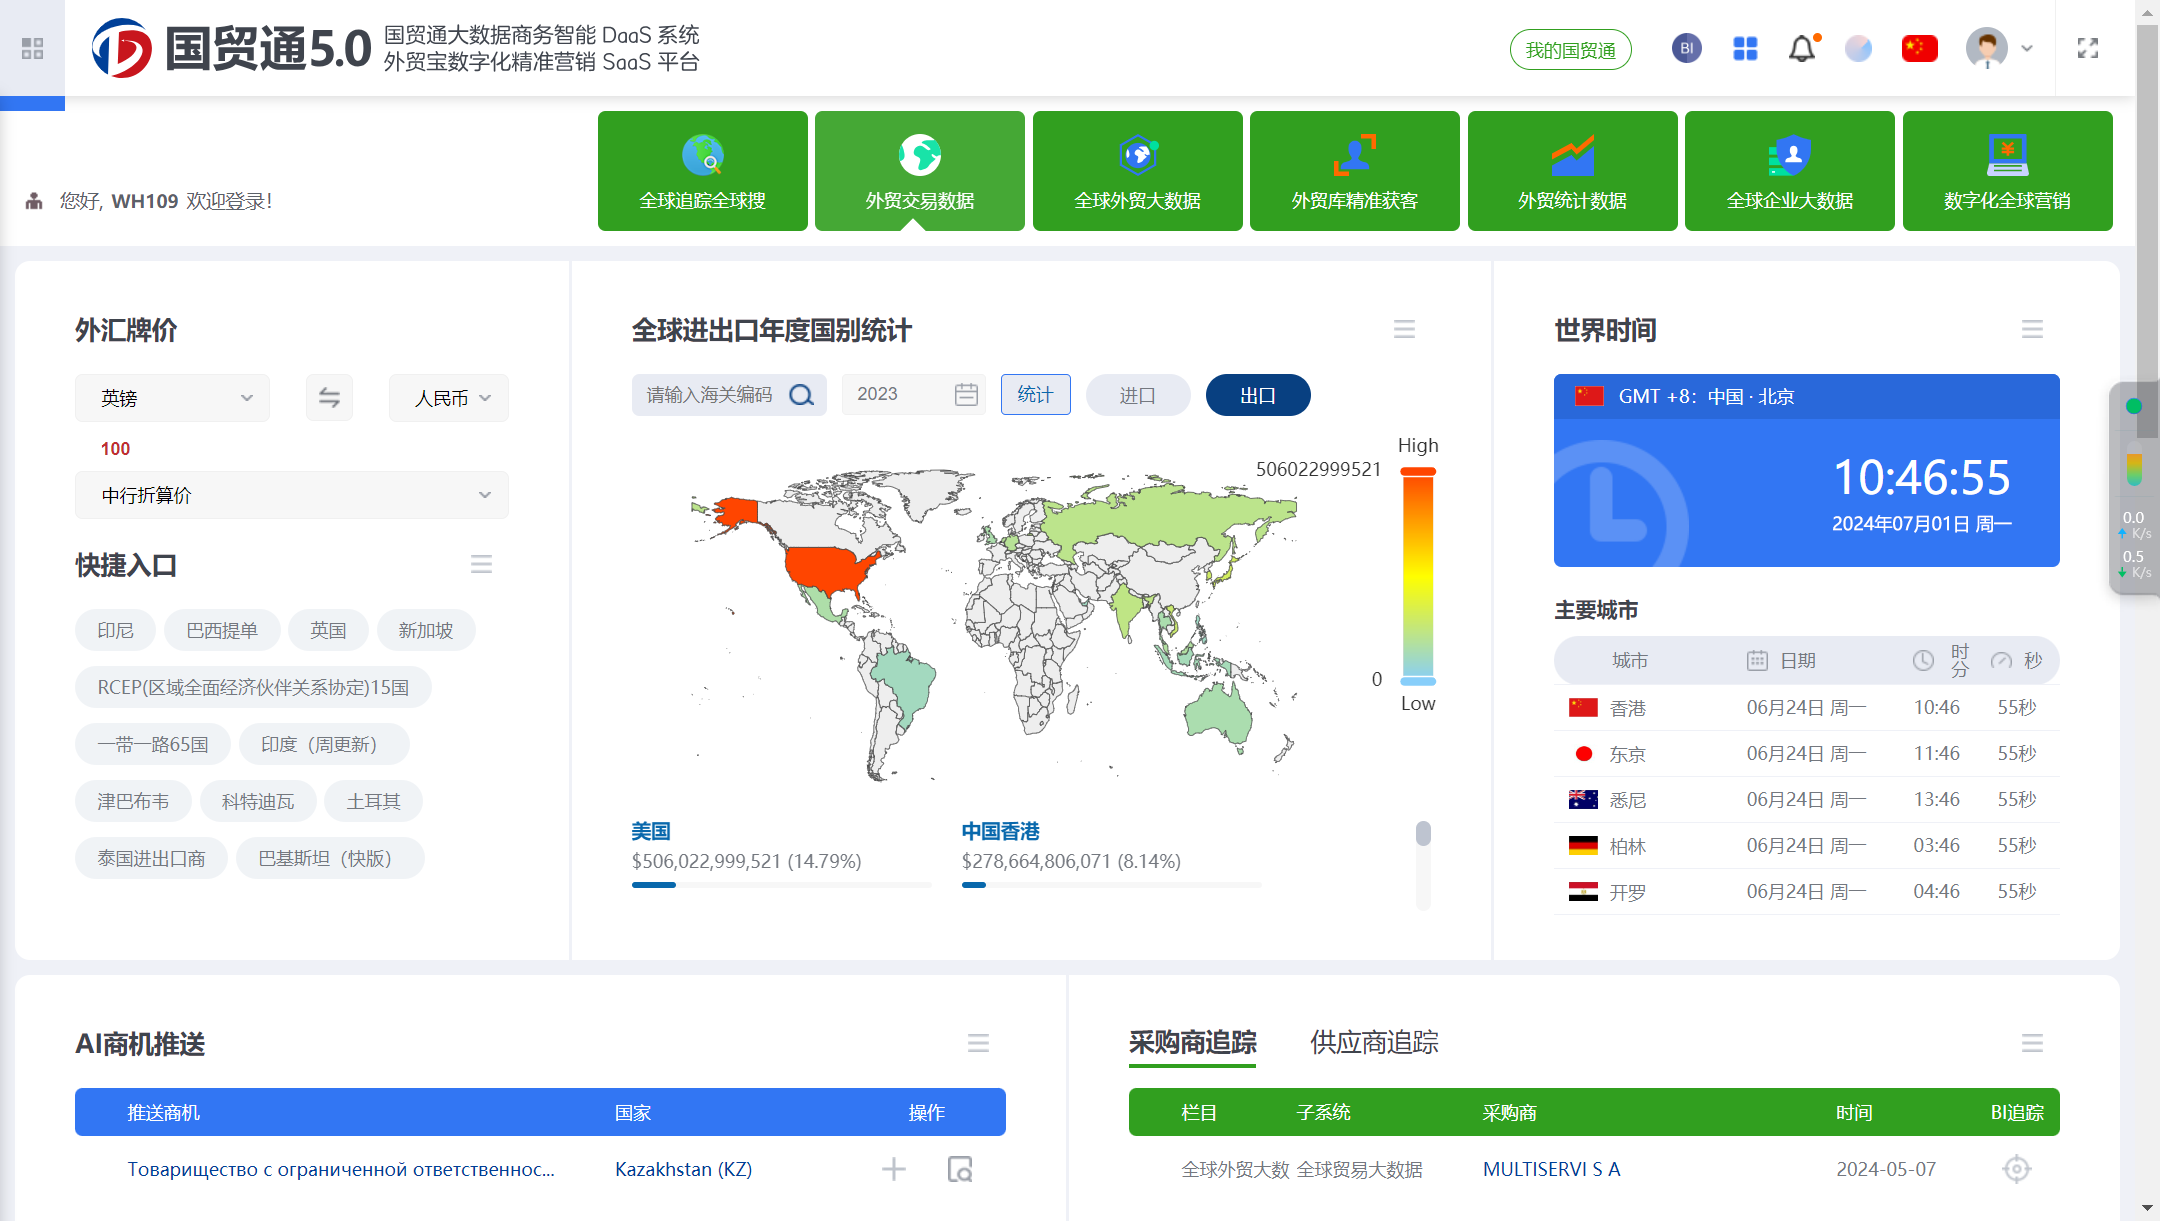Open the 人民币 currency dropdown

click(x=449, y=398)
